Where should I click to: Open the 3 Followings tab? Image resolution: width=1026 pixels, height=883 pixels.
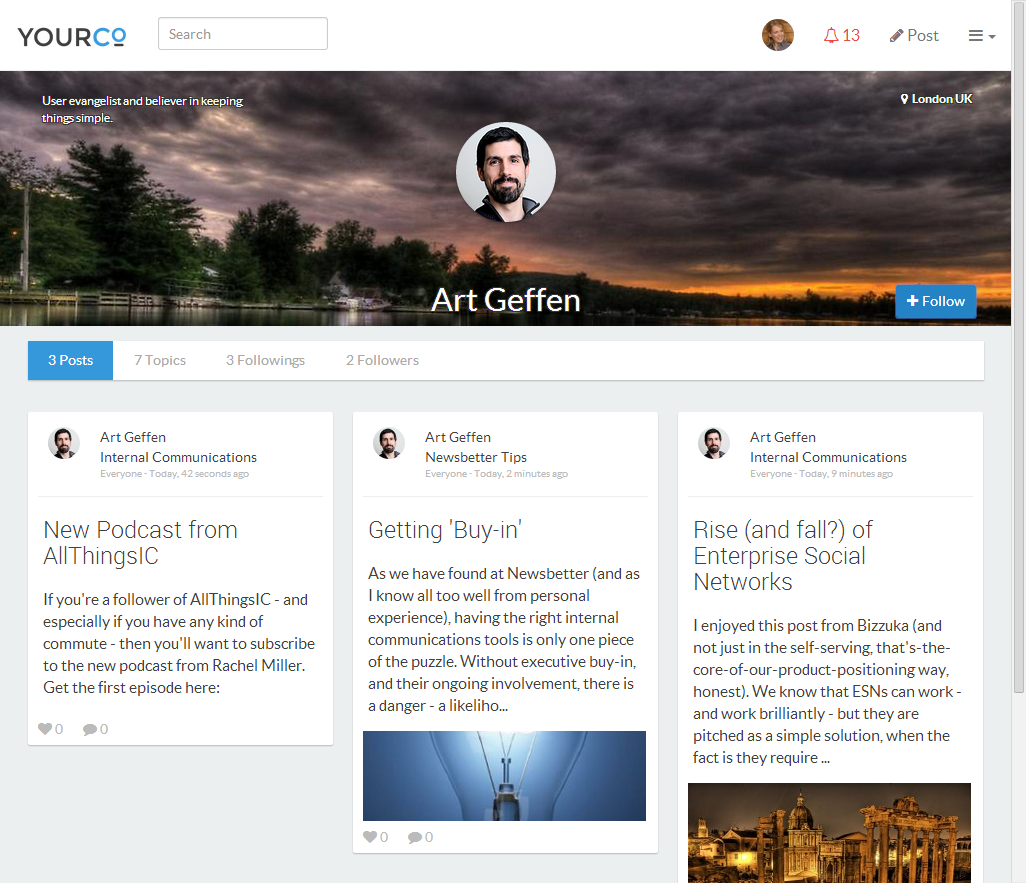pyautogui.click(x=265, y=360)
